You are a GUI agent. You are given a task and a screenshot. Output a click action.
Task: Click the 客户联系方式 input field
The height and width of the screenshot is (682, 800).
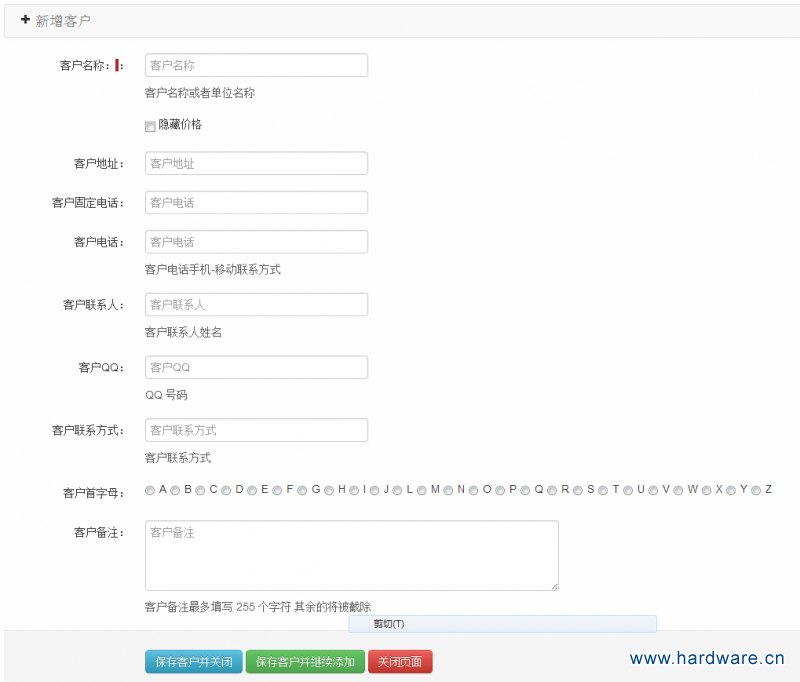point(256,430)
